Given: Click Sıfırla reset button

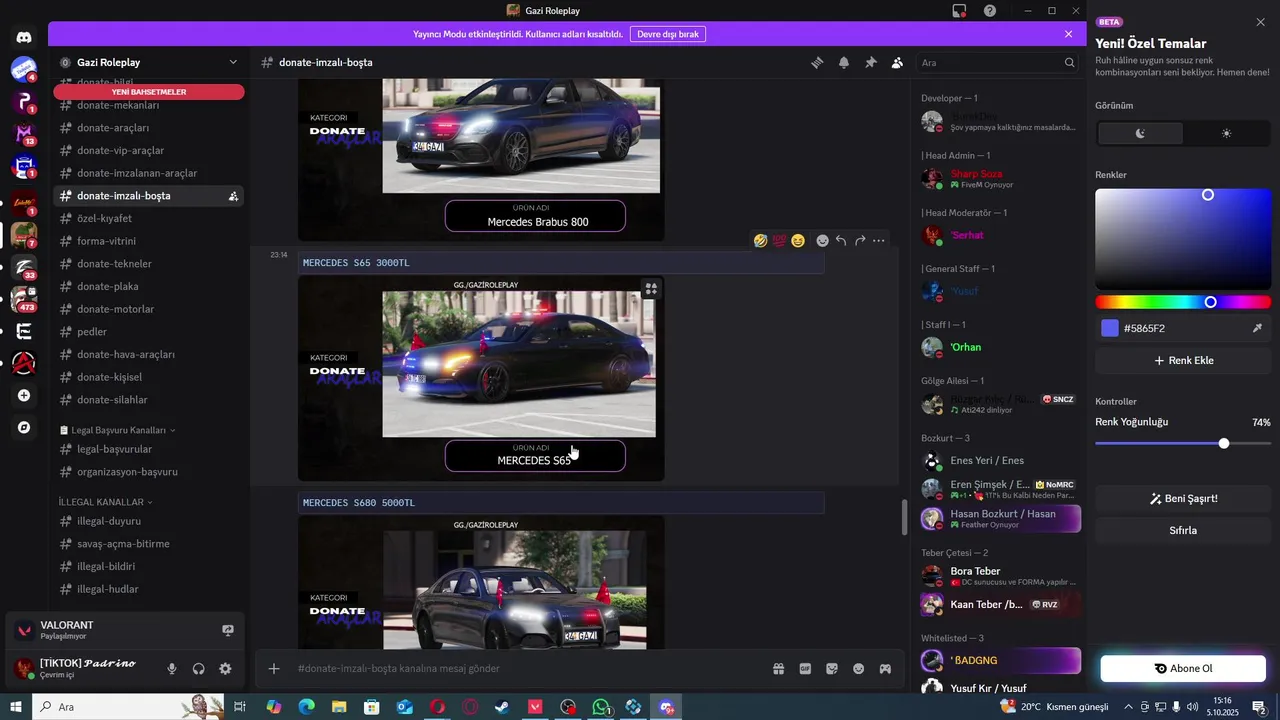Looking at the screenshot, I should [x=1183, y=530].
